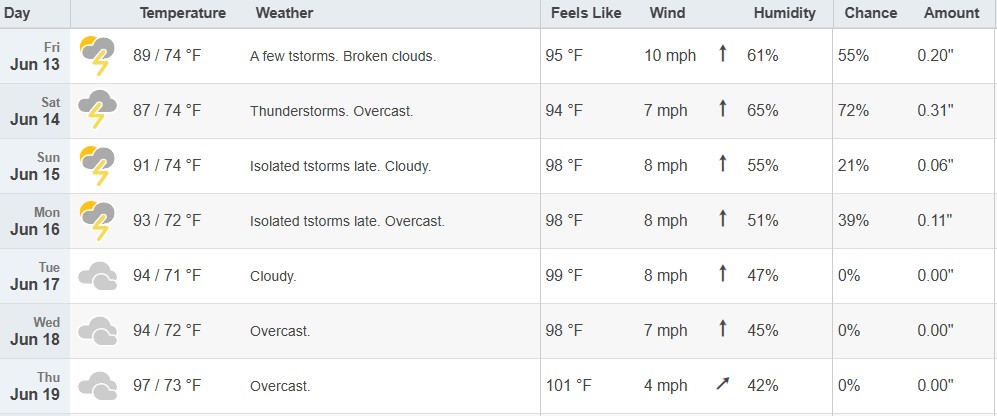The height and width of the screenshot is (416, 997).
Task: Open the Sat Jun 14 day cell
Action: click(x=35, y=111)
